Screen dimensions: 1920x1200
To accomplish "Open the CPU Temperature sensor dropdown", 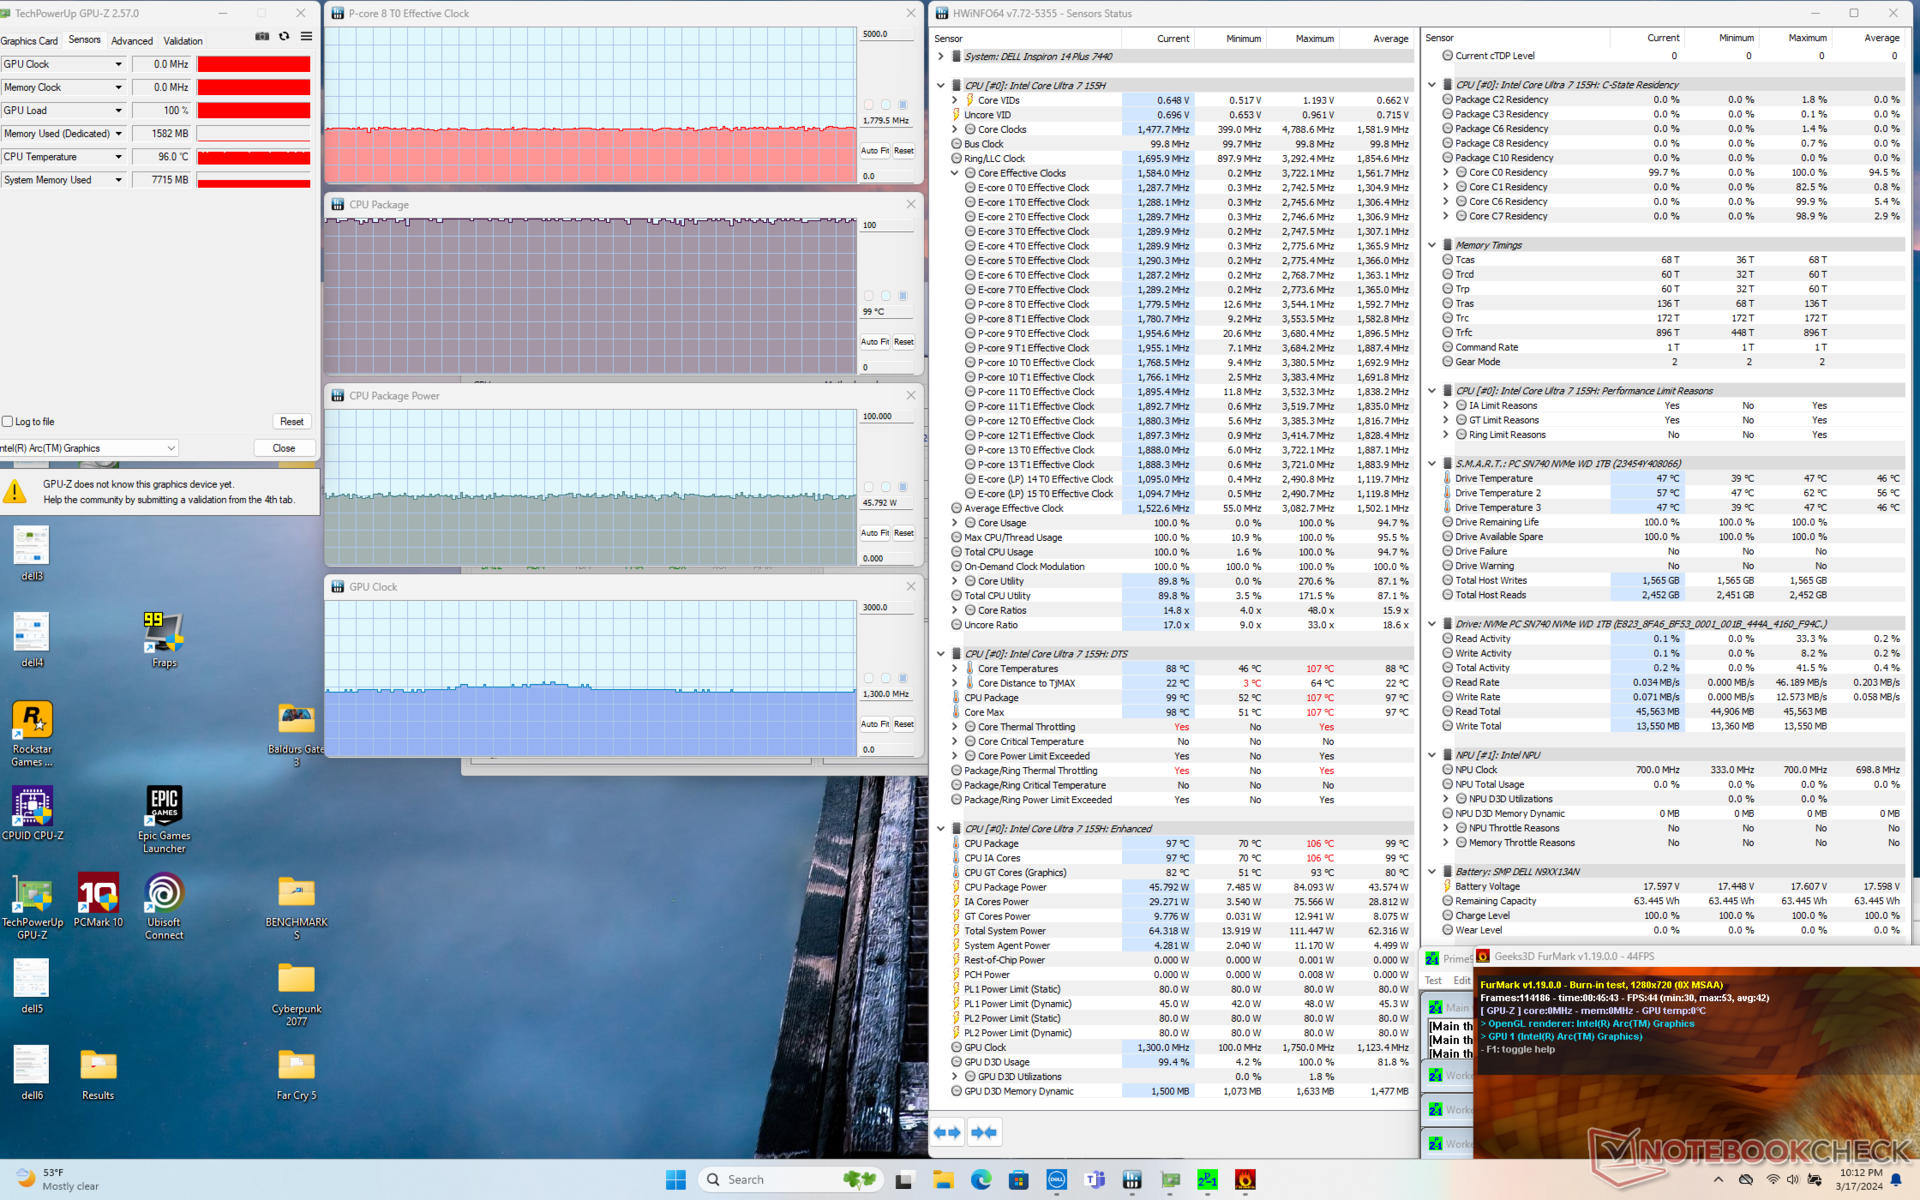I will coord(118,157).
